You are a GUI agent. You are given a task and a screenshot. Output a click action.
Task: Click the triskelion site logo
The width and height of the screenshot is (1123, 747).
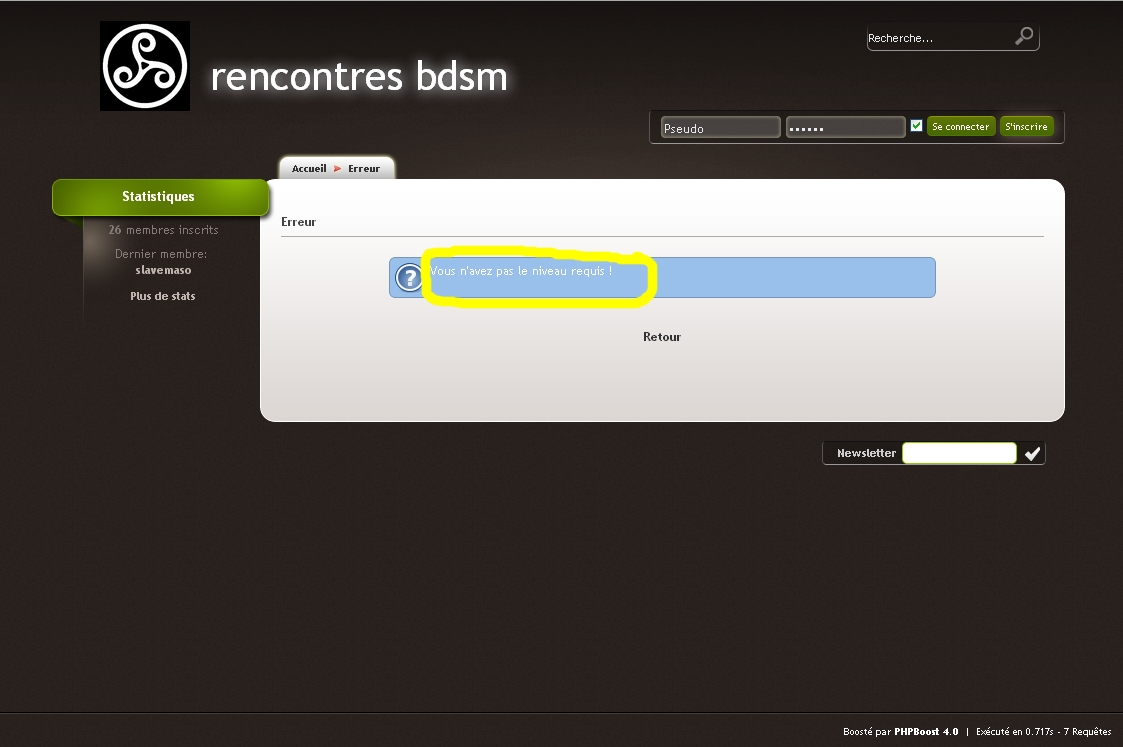145,66
